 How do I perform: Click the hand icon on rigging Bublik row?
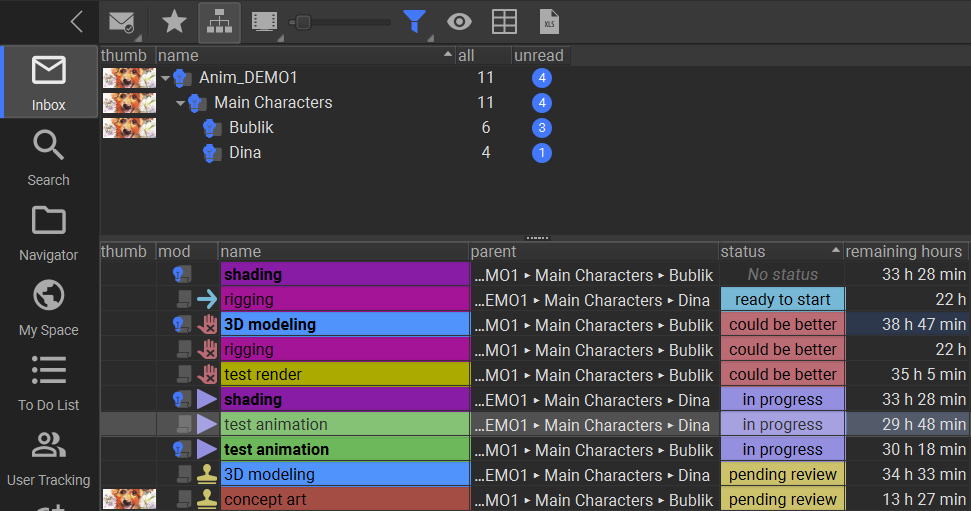(207, 349)
